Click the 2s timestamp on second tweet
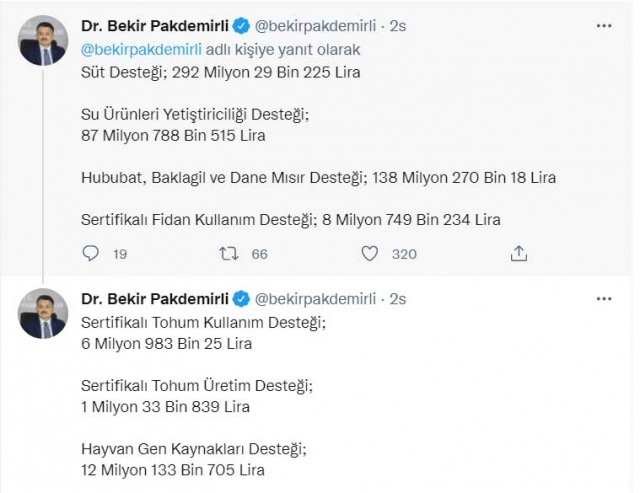 [x=398, y=299]
